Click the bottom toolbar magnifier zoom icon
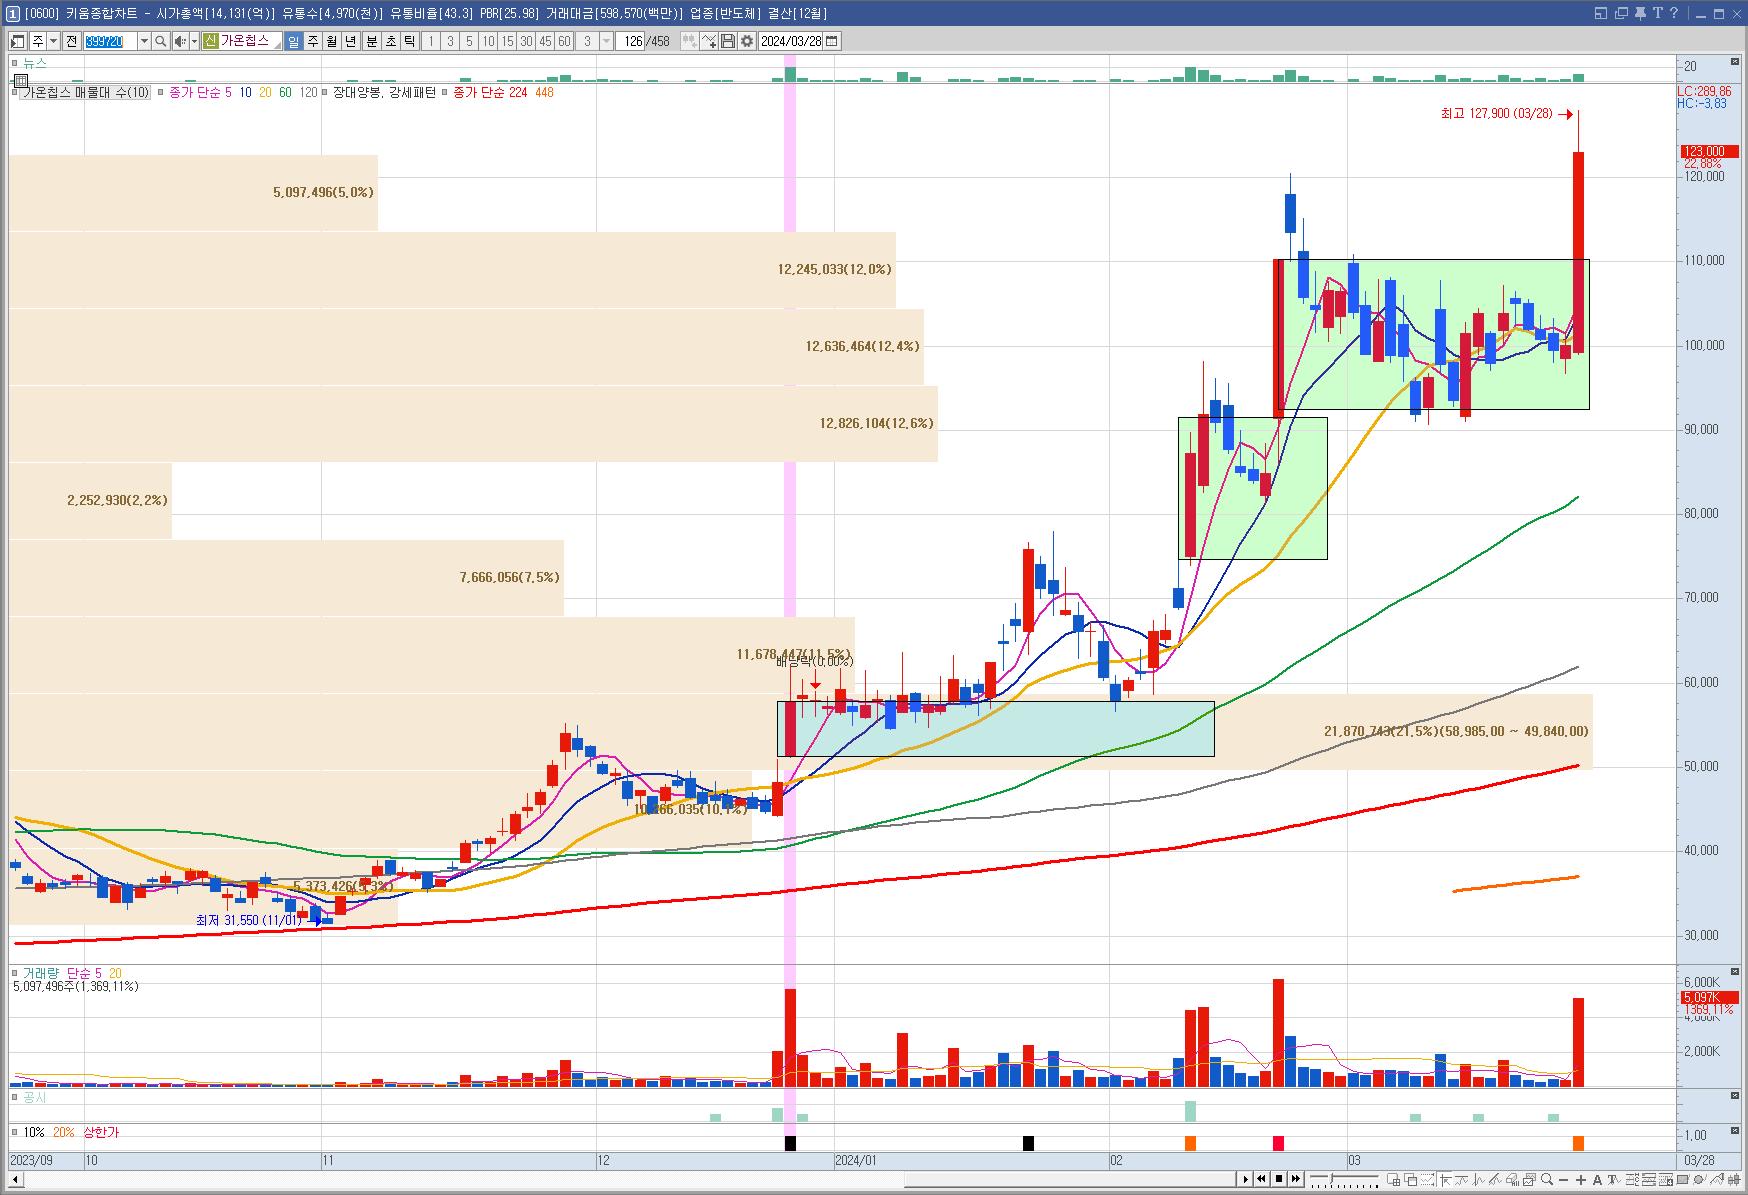1748x1195 pixels. tap(1546, 1179)
